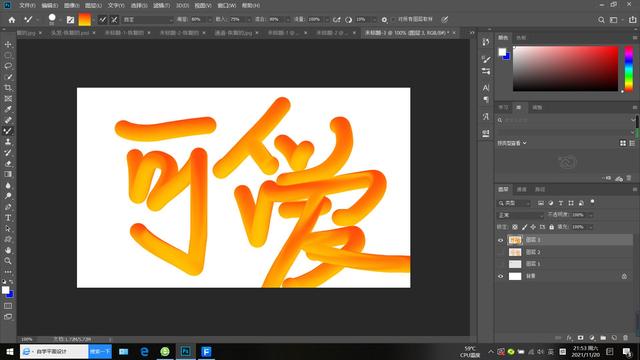
Task: Open the brush settings panel icon
Action: click(x=71, y=20)
